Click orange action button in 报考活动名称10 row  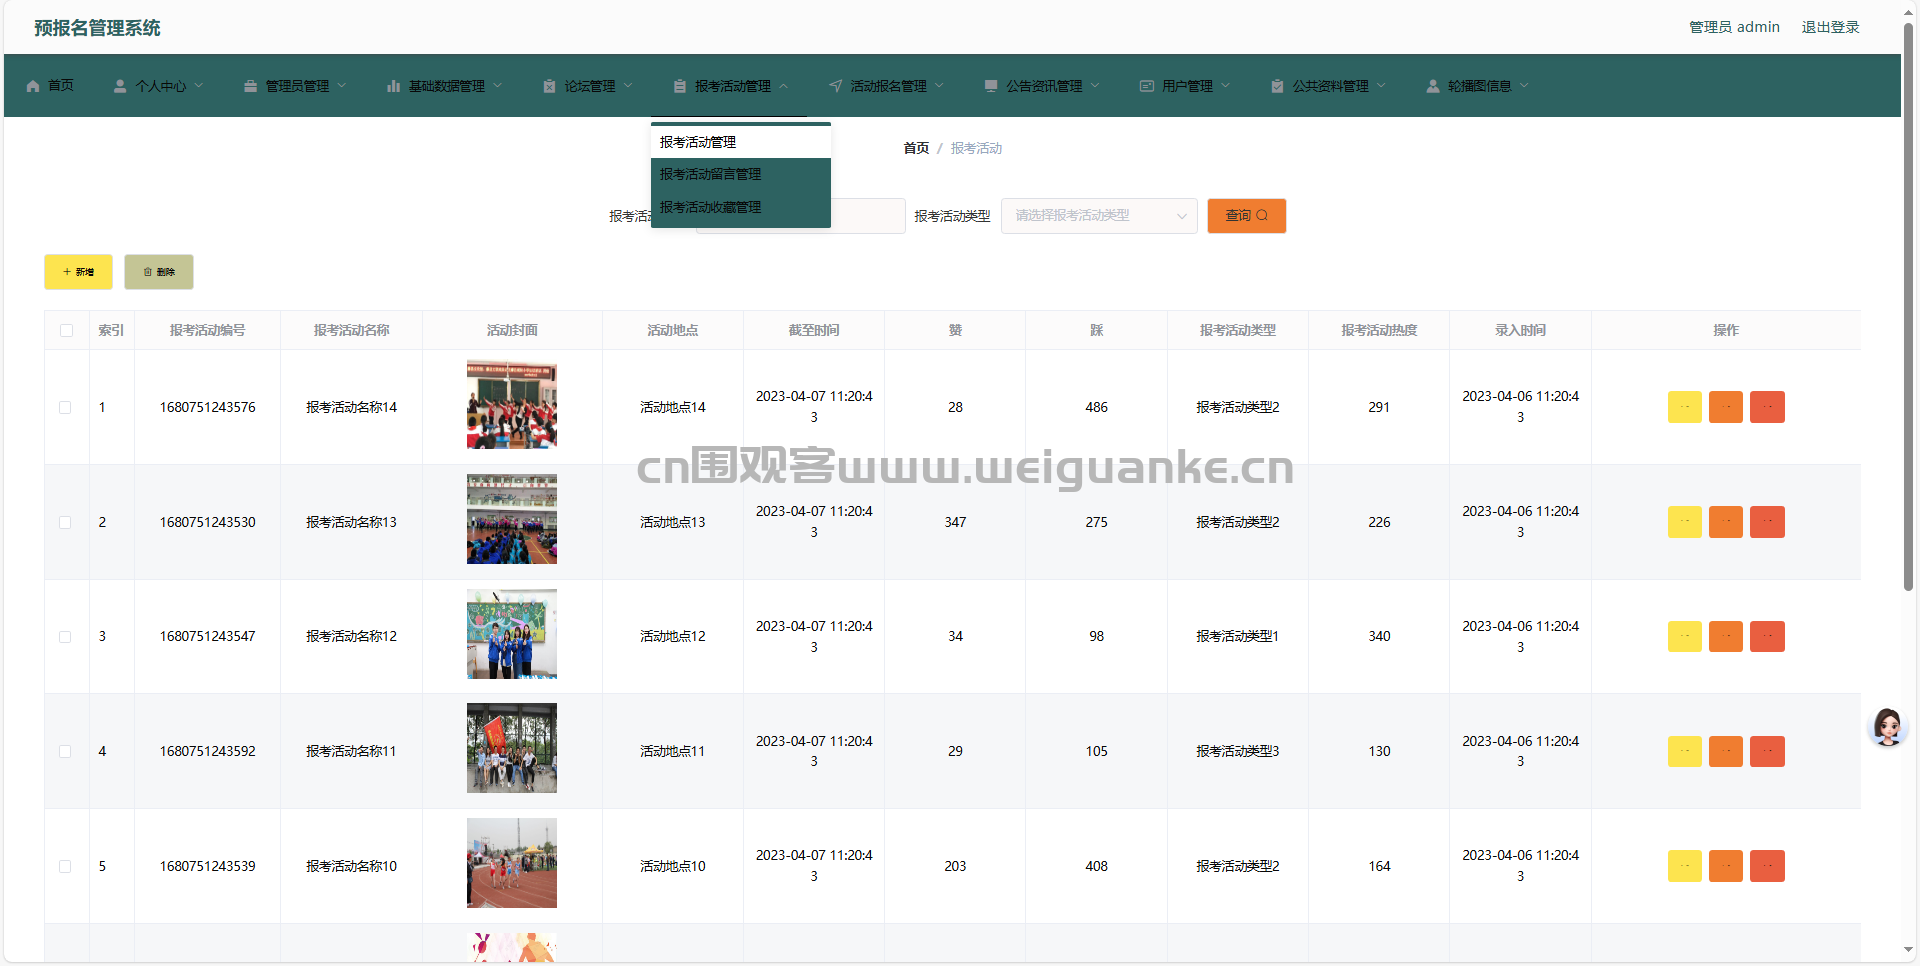1726,866
